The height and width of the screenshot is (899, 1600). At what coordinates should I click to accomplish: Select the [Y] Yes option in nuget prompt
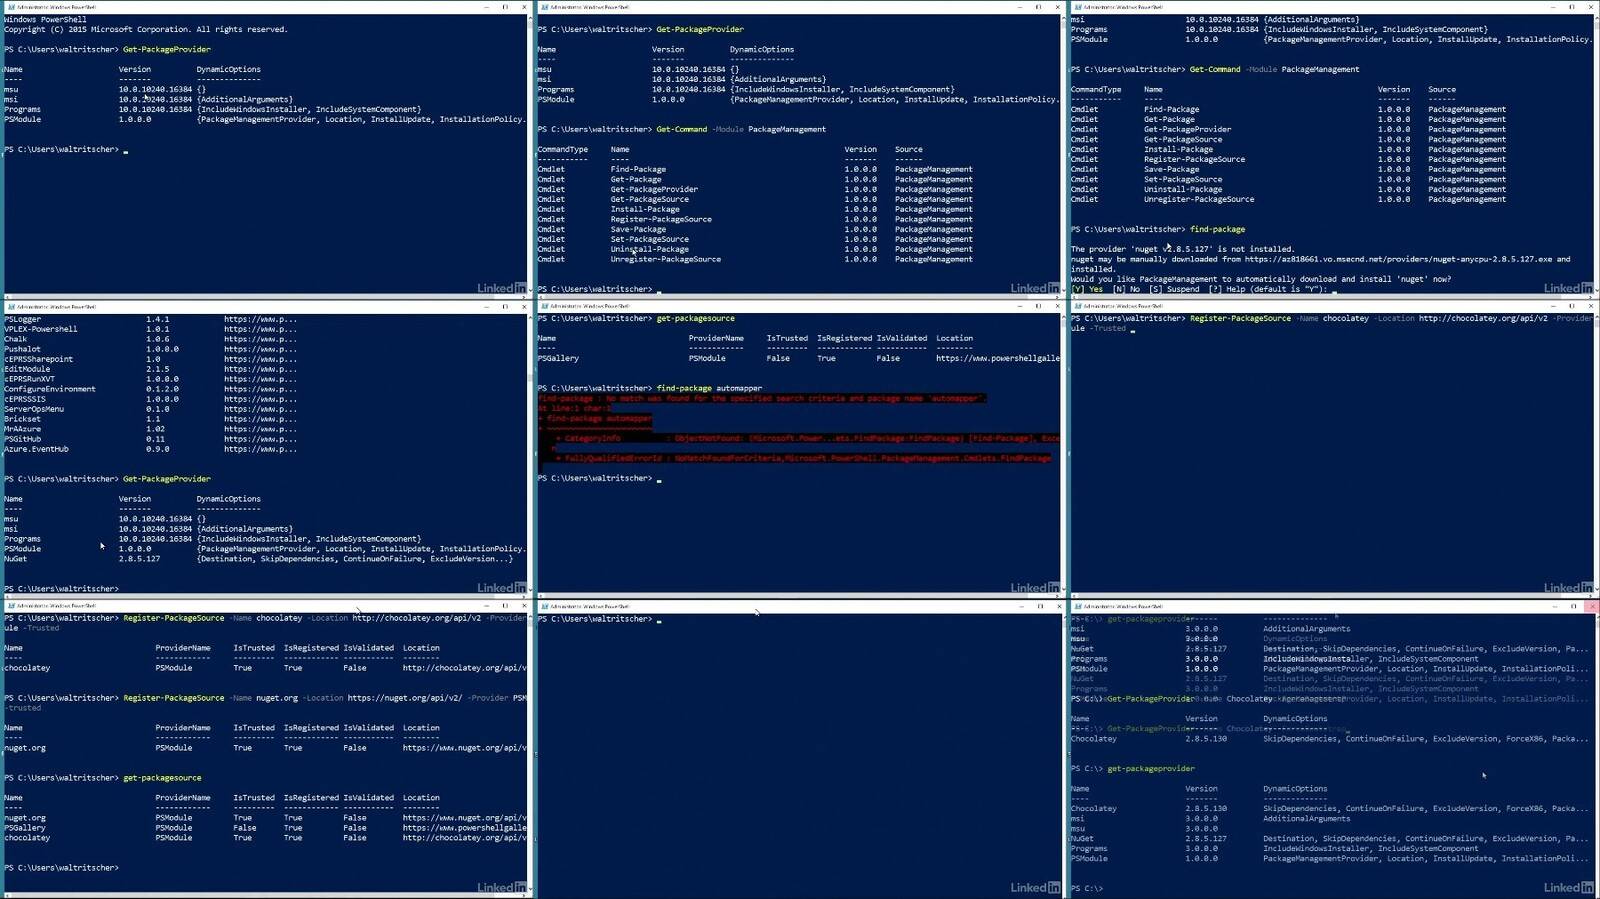pos(1087,289)
